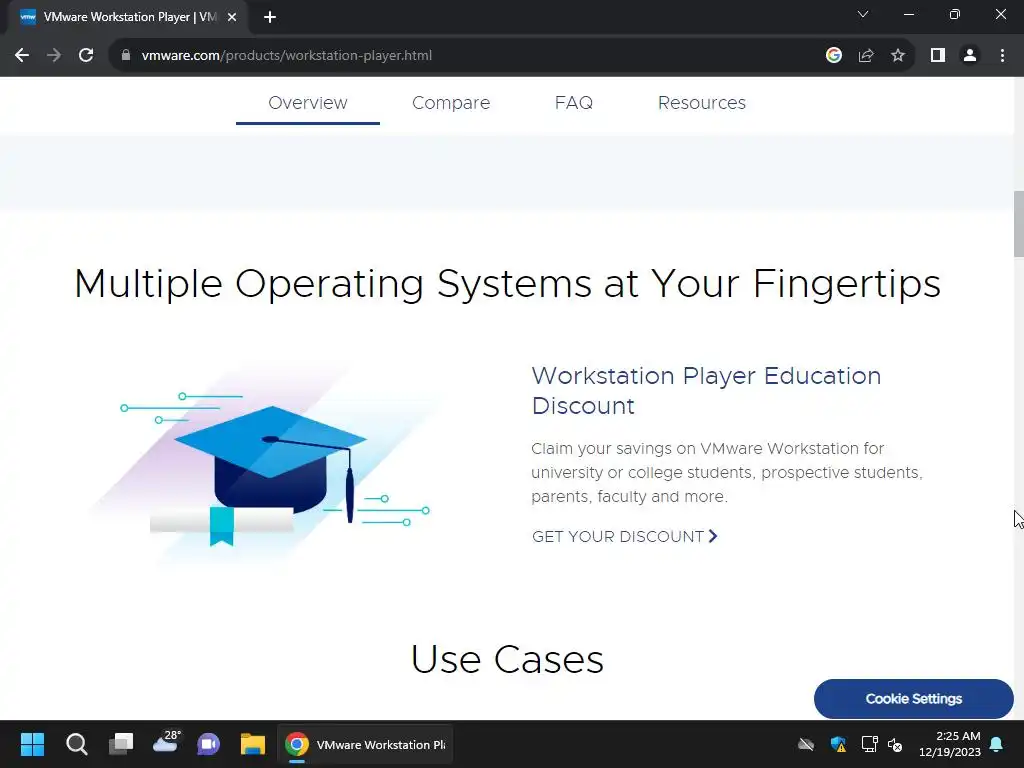This screenshot has width=1024, height=768.
Task: Open Chrome three-dot menu
Action: point(1002,56)
